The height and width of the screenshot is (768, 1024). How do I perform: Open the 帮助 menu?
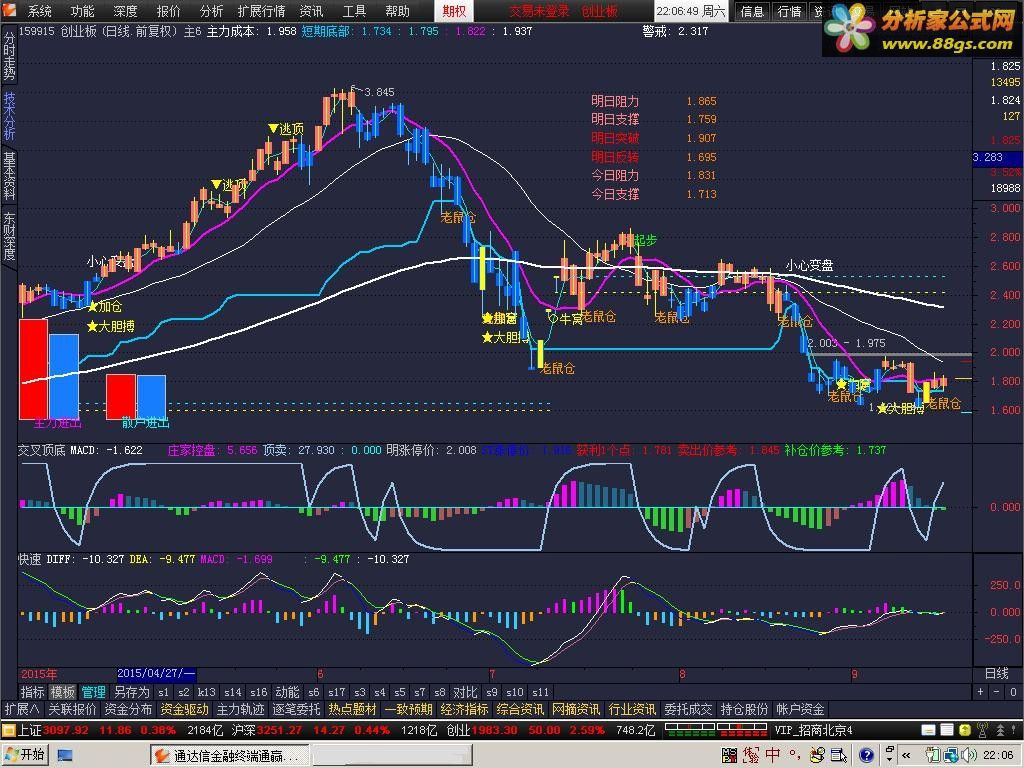pos(397,11)
